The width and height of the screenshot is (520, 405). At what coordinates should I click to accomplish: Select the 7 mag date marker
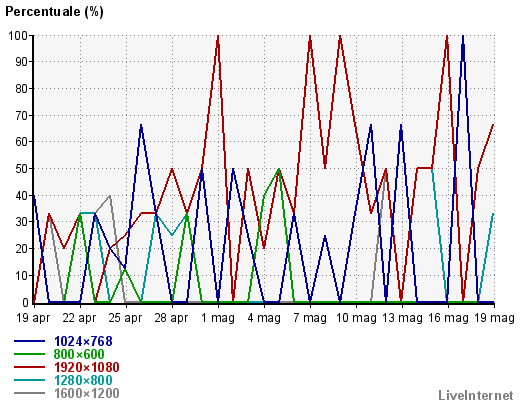click(x=310, y=318)
